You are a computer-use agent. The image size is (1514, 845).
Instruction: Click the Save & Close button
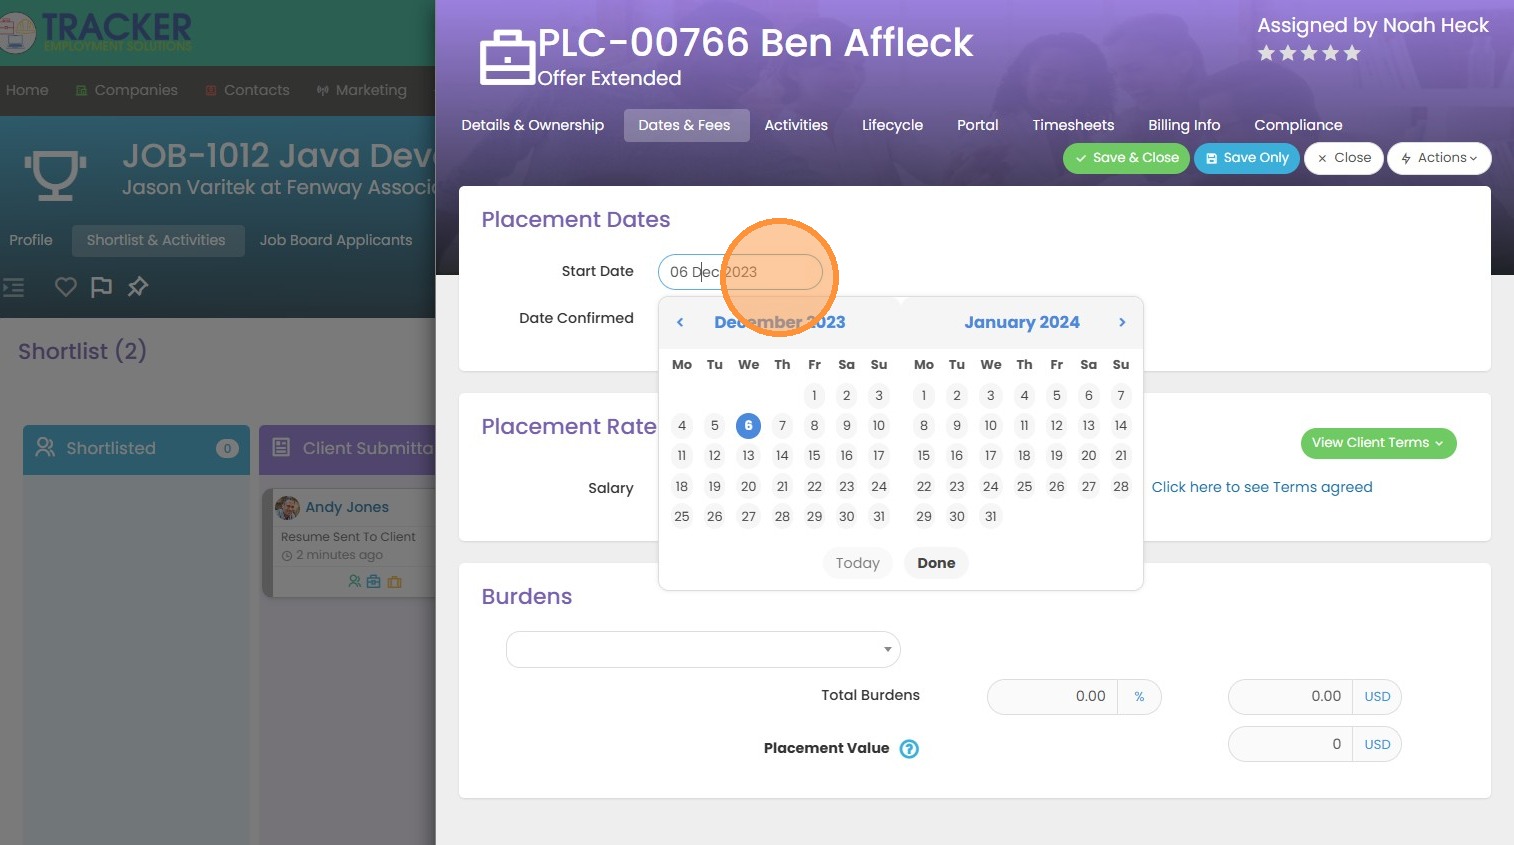pyautogui.click(x=1126, y=158)
